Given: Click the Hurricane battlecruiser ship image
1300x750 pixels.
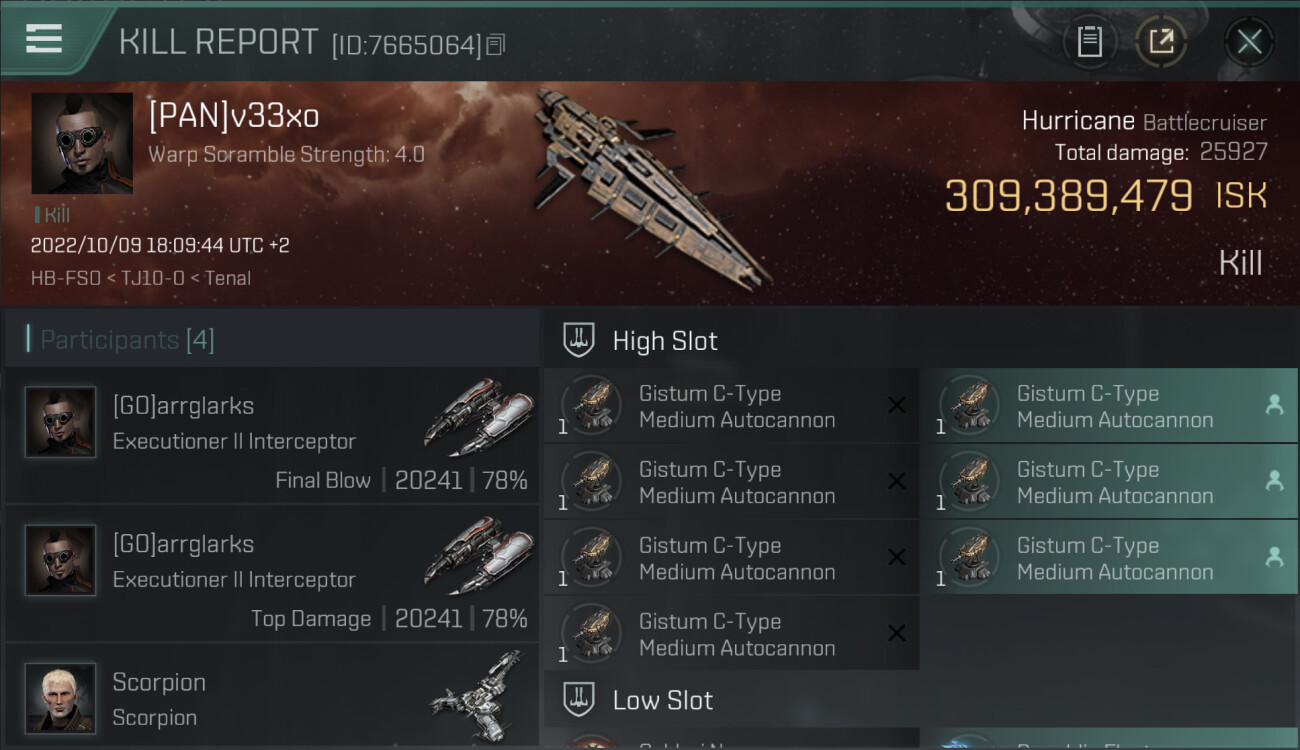Looking at the screenshot, I should 650,185.
